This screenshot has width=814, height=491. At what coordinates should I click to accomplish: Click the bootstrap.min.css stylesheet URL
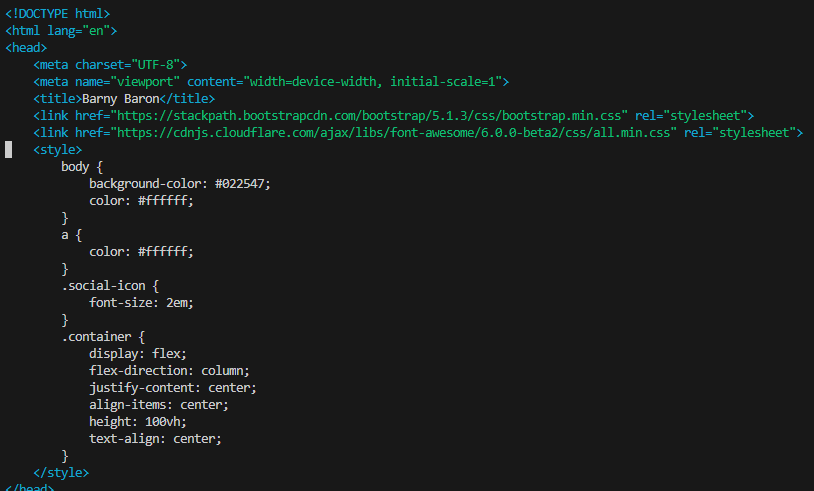369,116
